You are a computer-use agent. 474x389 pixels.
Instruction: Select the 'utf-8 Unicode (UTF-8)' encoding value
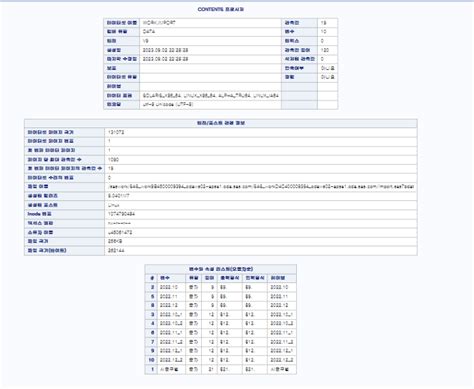point(168,104)
